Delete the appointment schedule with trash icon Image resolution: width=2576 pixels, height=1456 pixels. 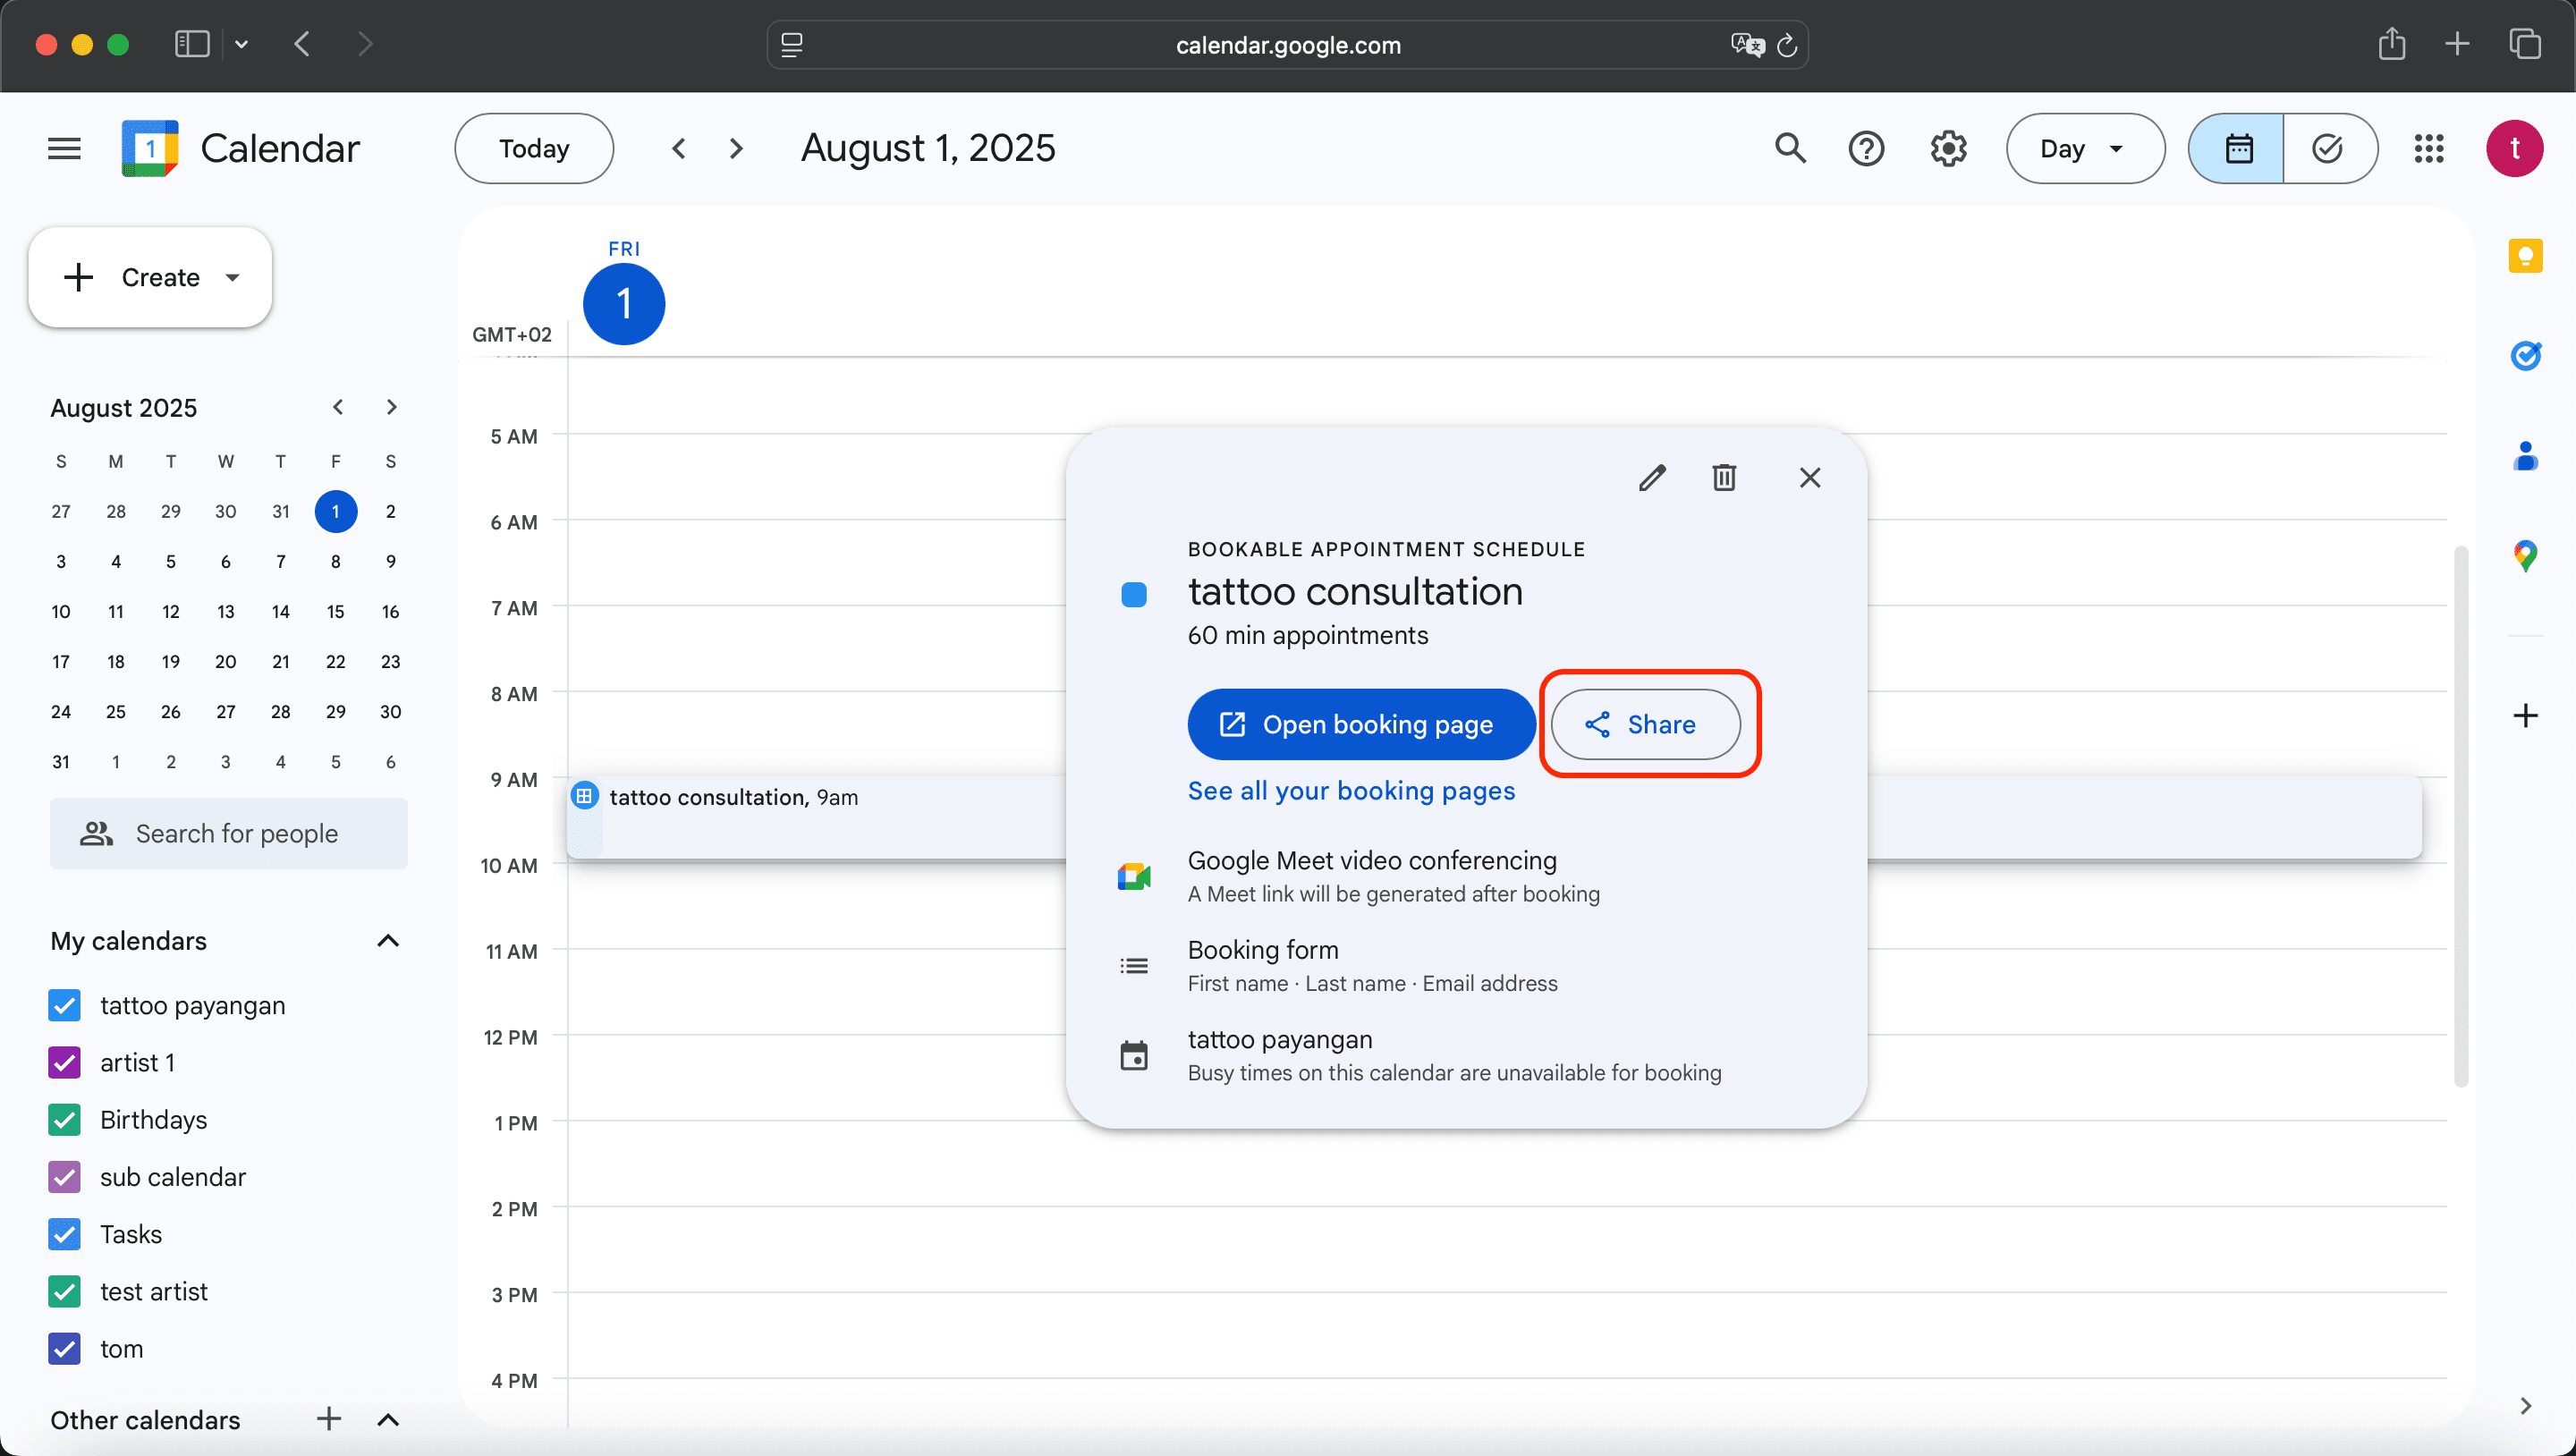click(1724, 478)
